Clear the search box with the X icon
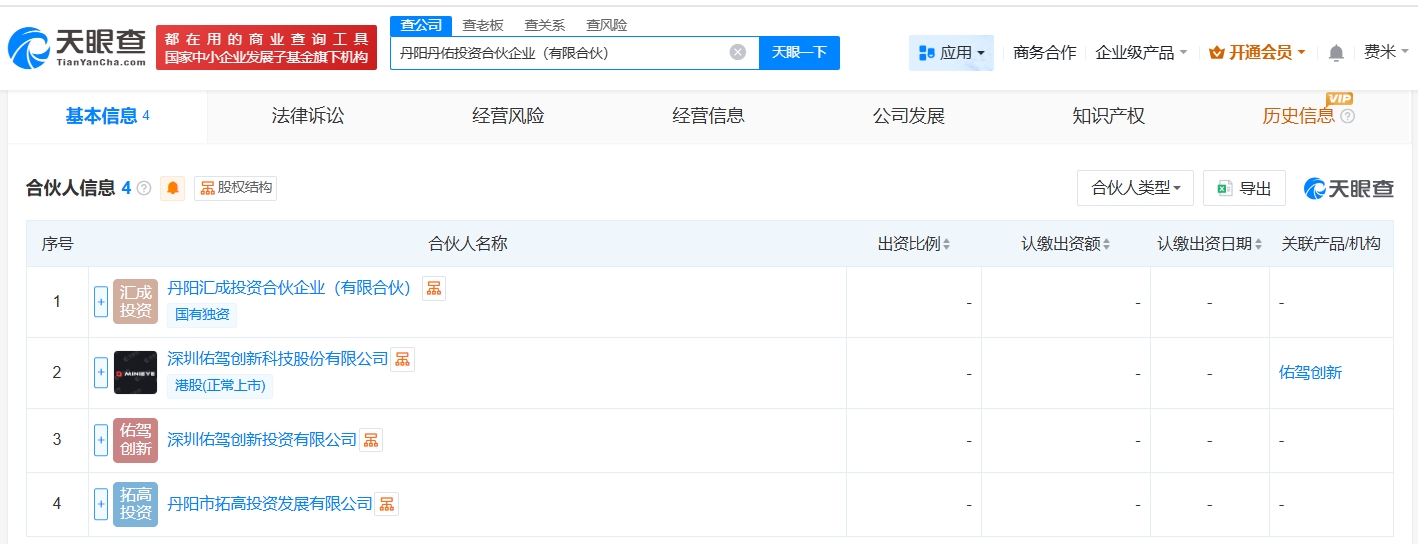Screen dimensions: 1418x544 click(738, 53)
